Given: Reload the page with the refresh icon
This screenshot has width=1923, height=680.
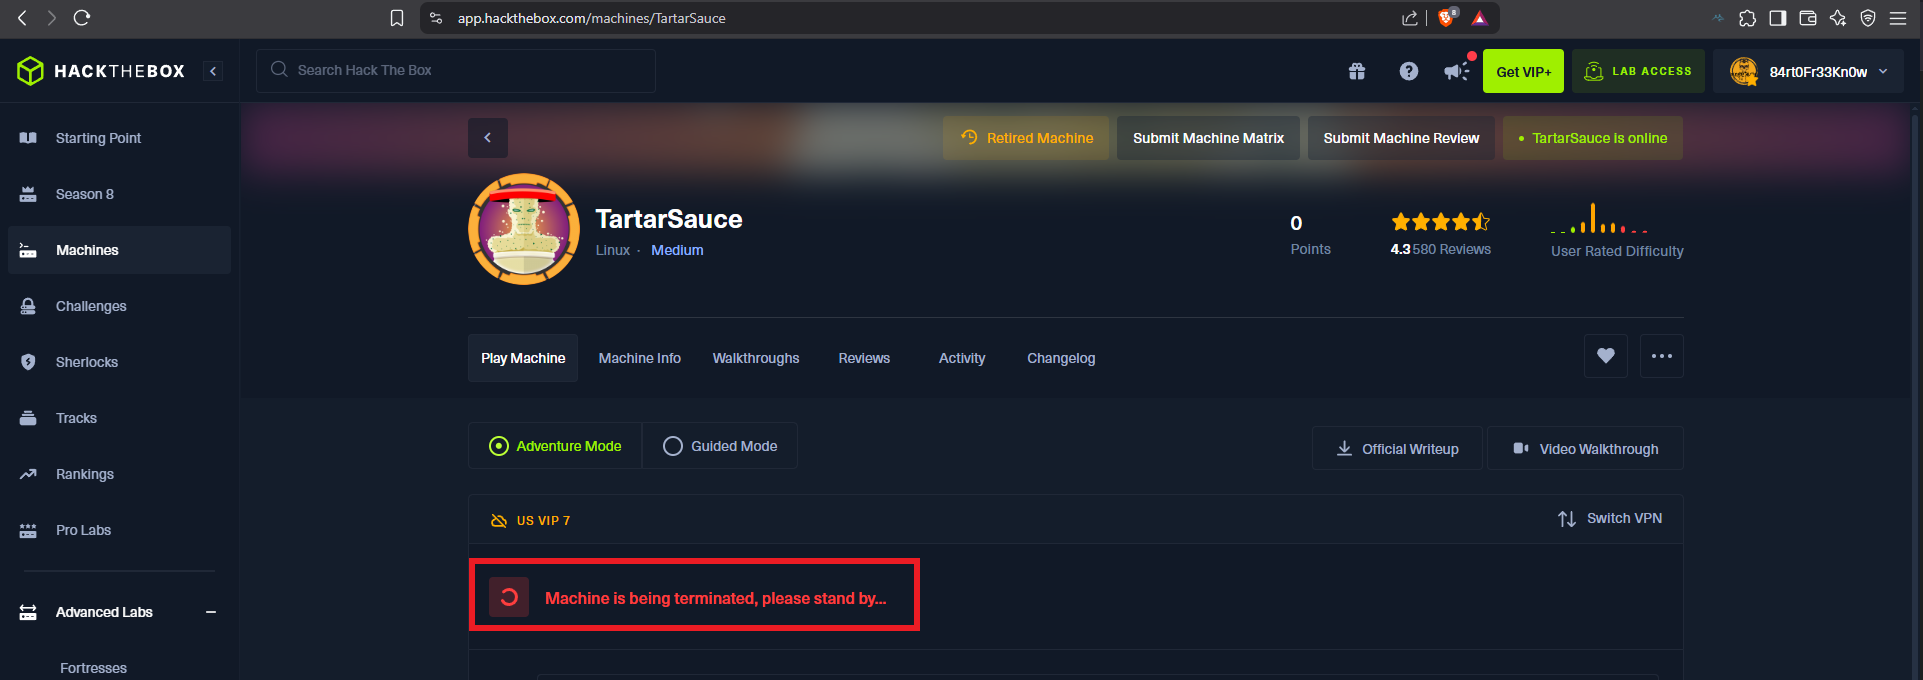Looking at the screenshot, I should [82, 17].
